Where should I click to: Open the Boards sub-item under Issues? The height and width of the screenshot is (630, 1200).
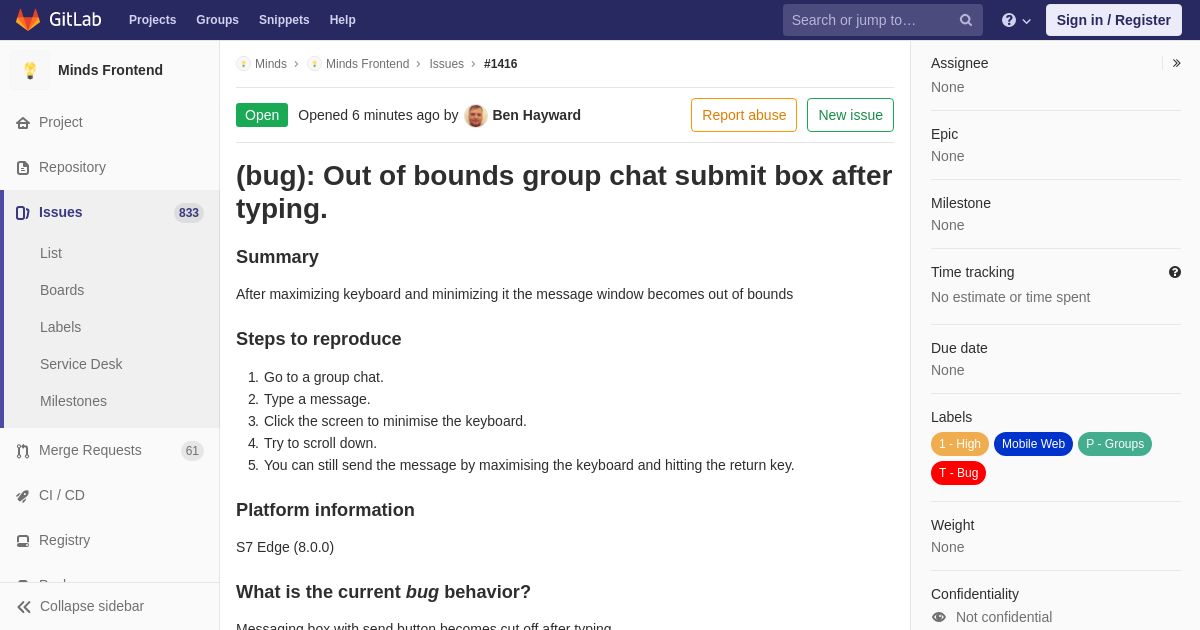(62, 290)
